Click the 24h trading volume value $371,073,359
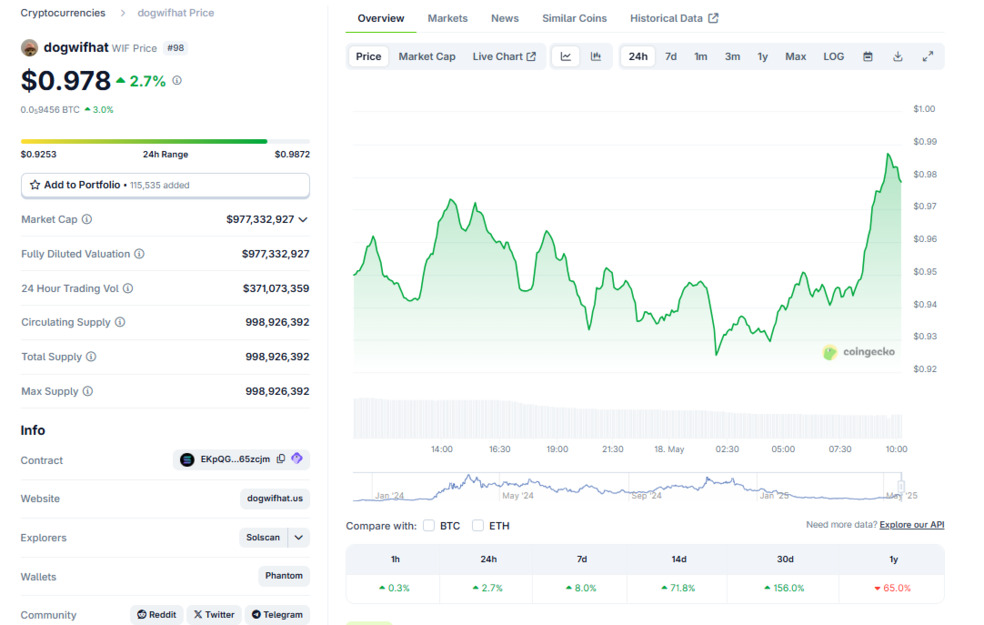Screen dimensions: 984x625 click(276, 288)
